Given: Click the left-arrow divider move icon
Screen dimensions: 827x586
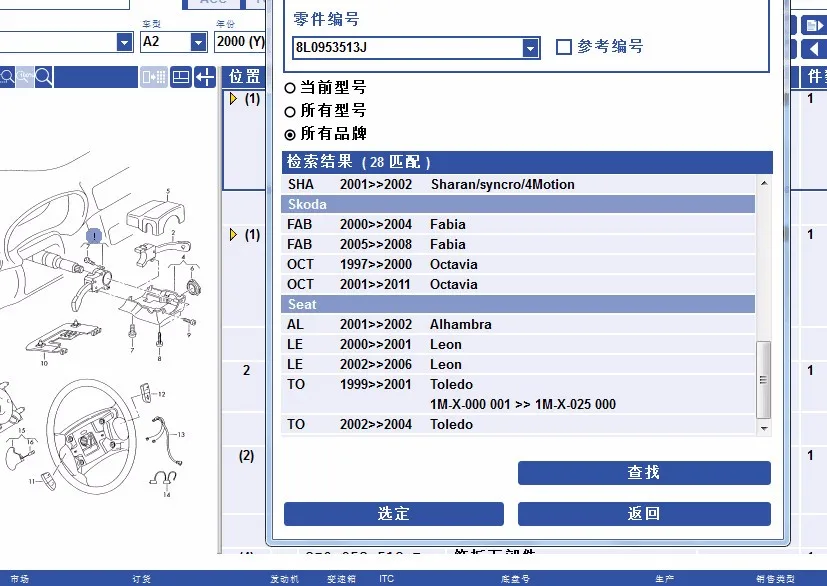Looking at the screenshot, I should click(205, 77).
